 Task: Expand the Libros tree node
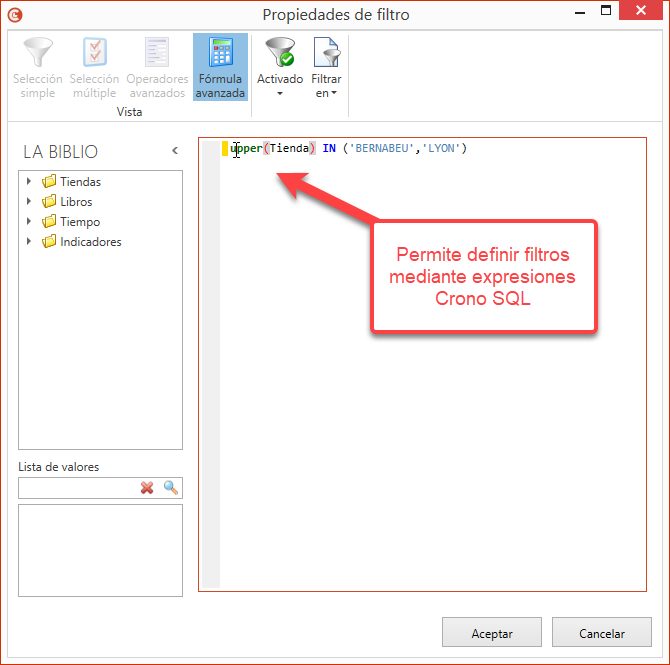coord(30,202)
